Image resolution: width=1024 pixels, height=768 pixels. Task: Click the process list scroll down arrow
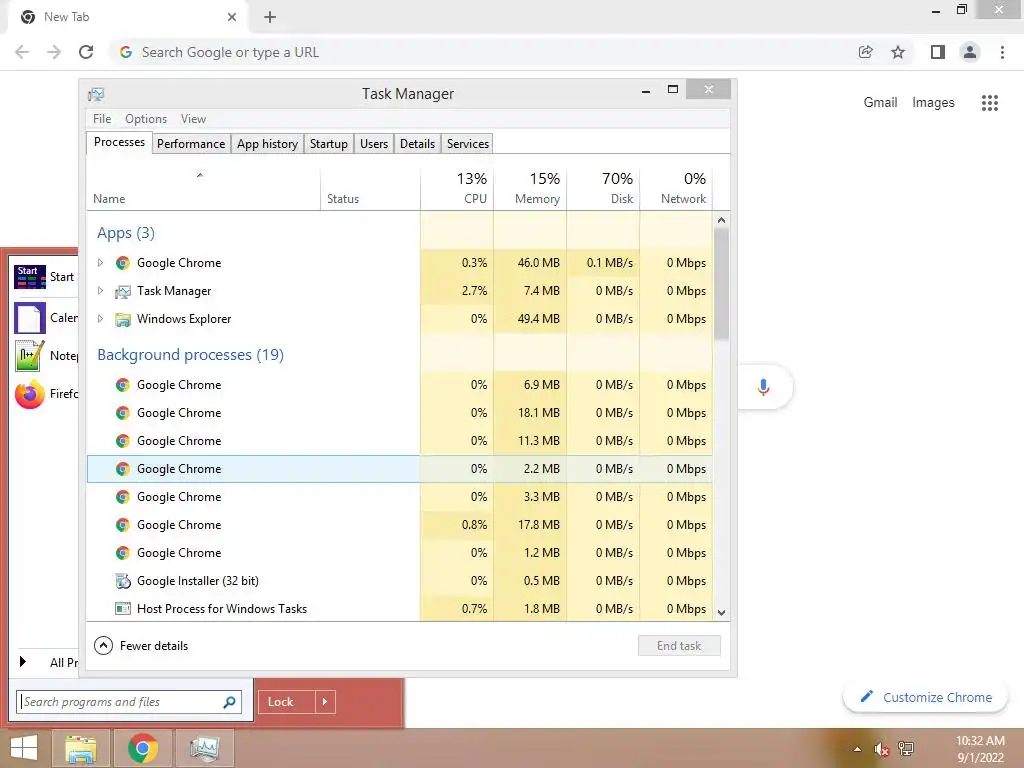pos(722,613)
